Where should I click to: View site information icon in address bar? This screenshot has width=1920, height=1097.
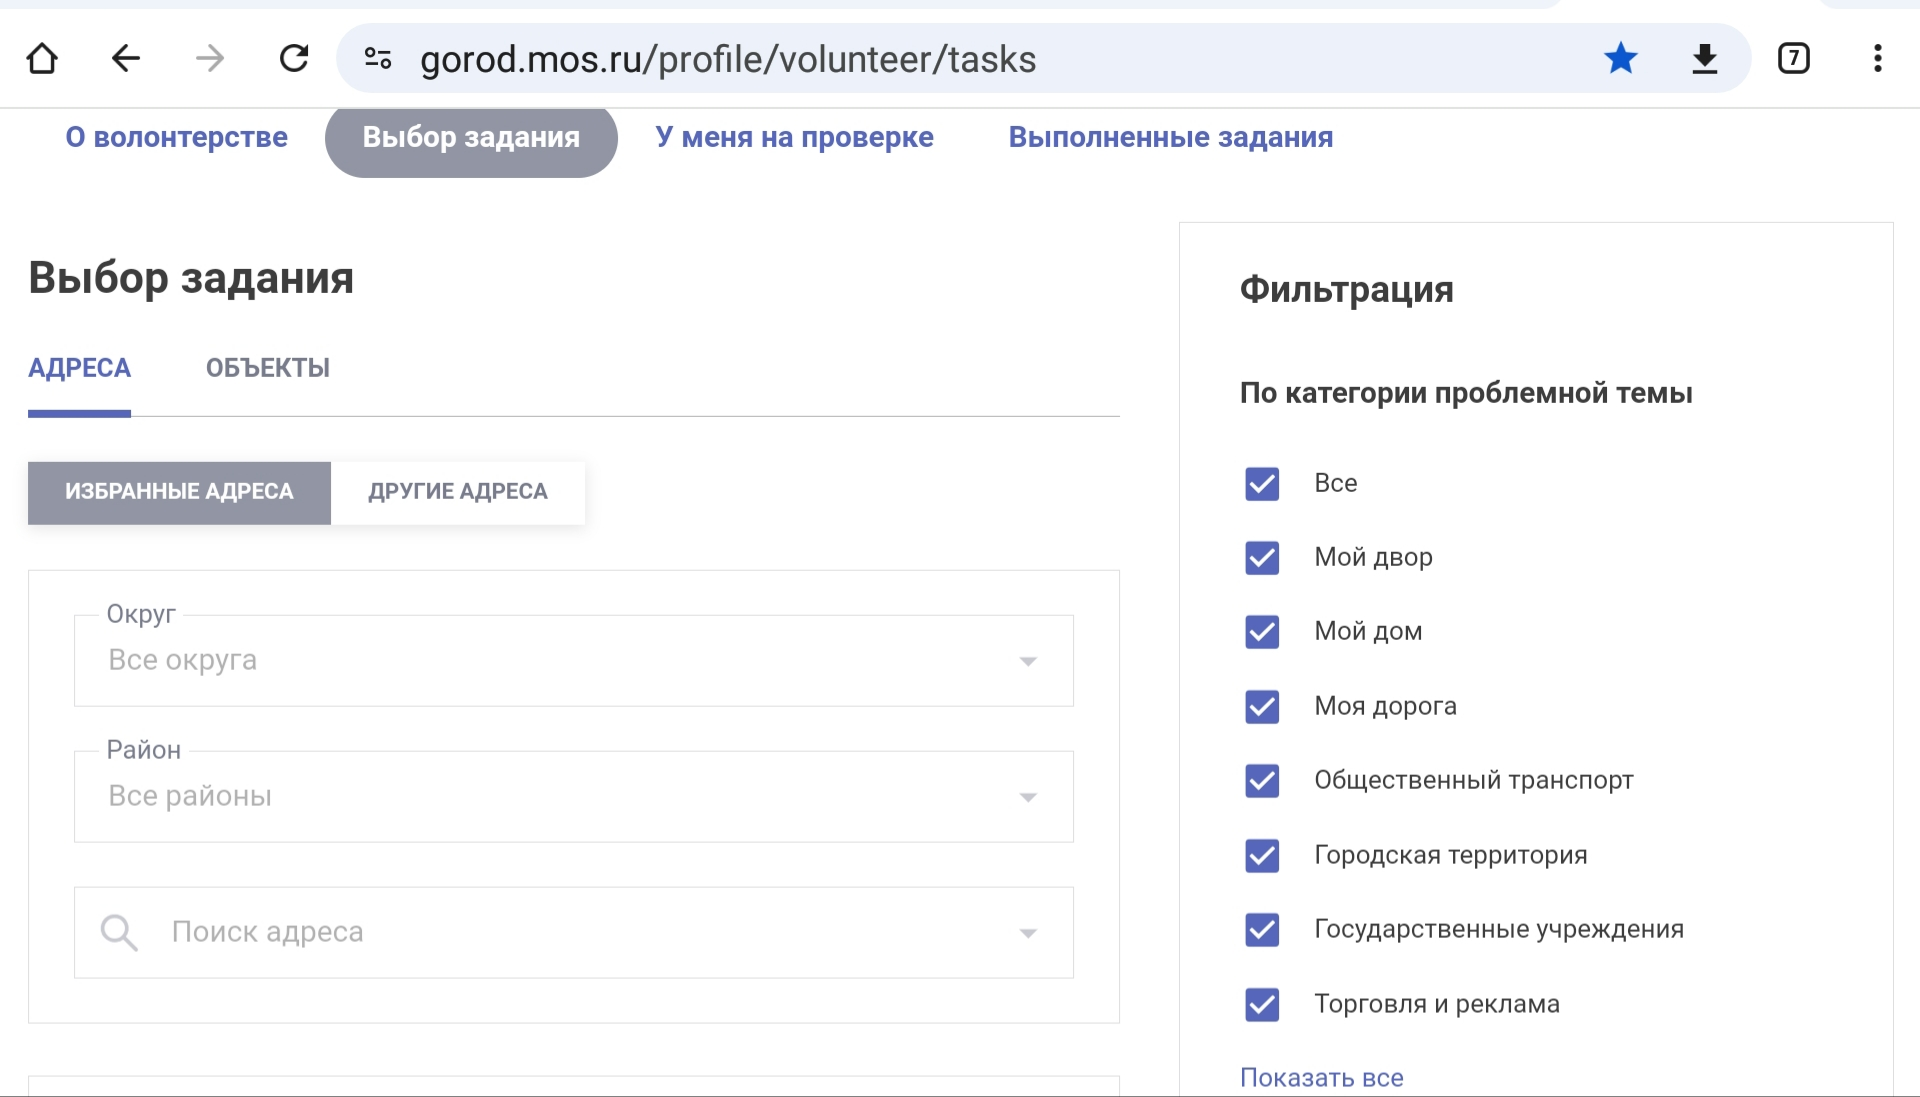pyautogui.click(x=378, y=59)
